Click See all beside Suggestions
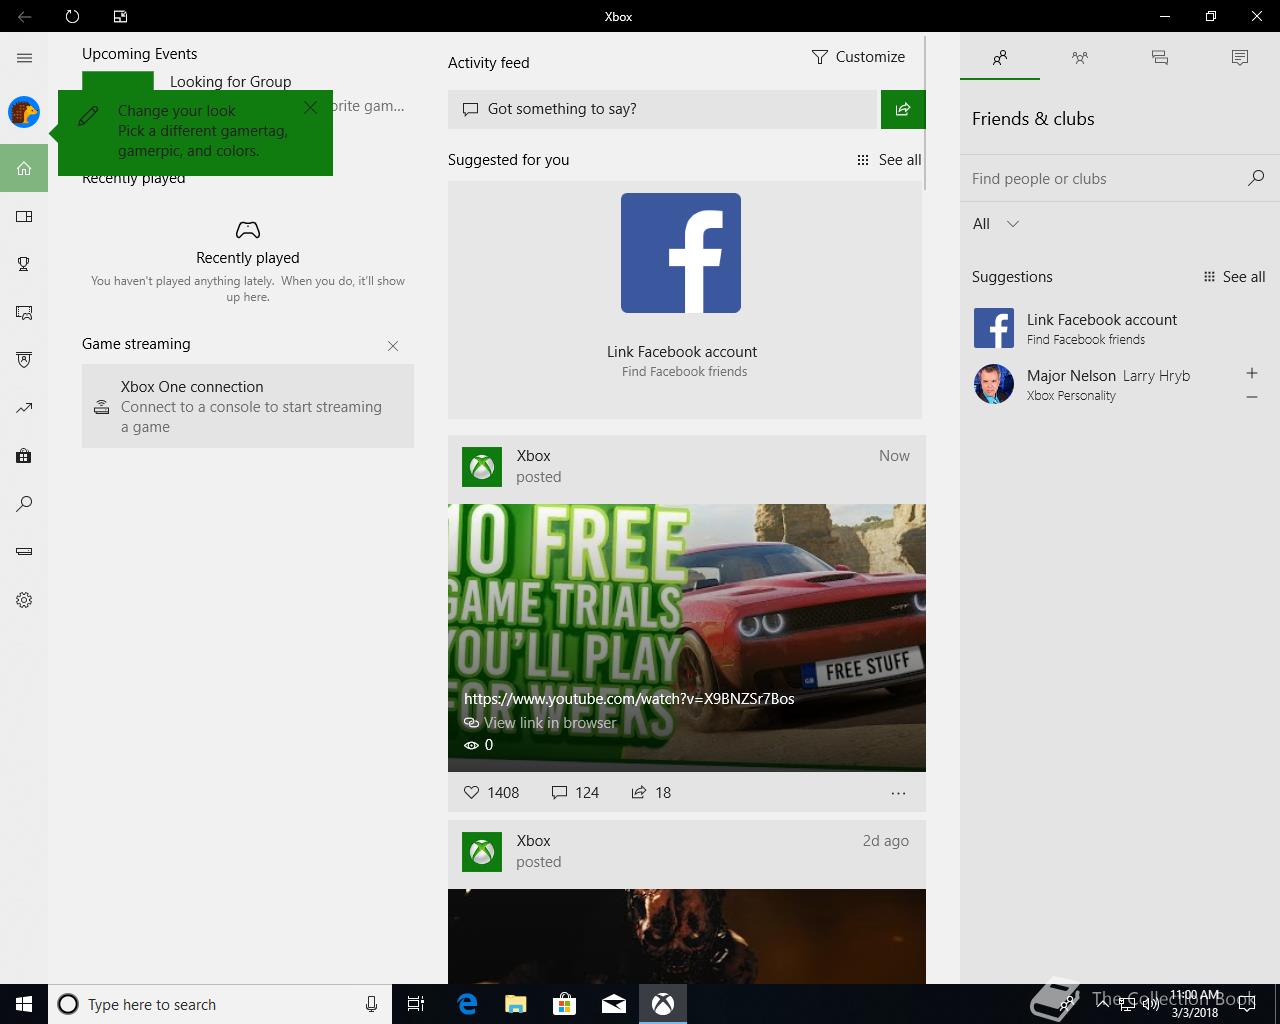 coord(1234,277)
